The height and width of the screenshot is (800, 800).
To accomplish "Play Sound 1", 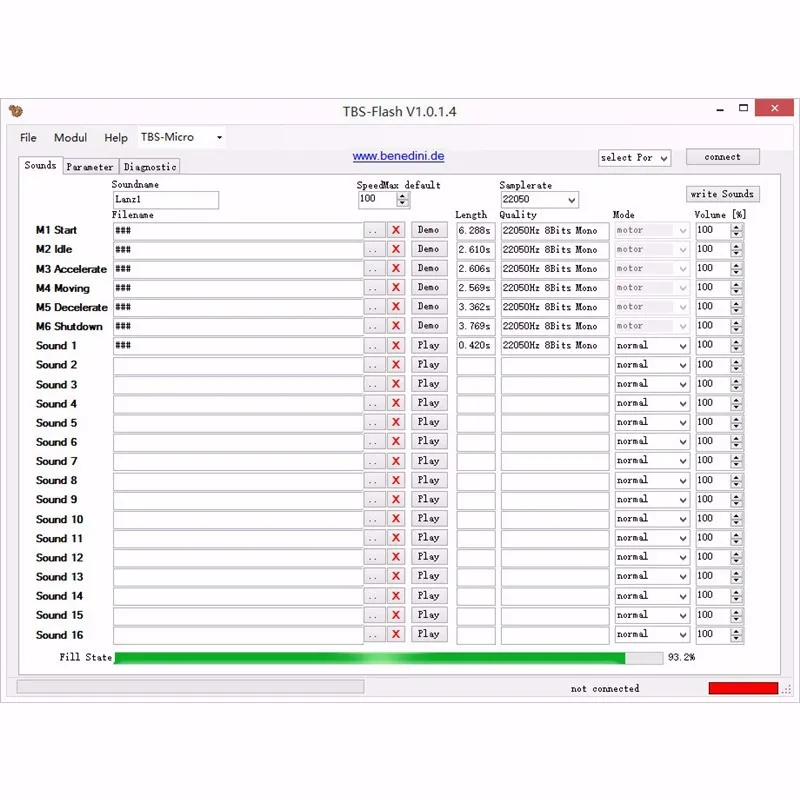I will 429,345.
